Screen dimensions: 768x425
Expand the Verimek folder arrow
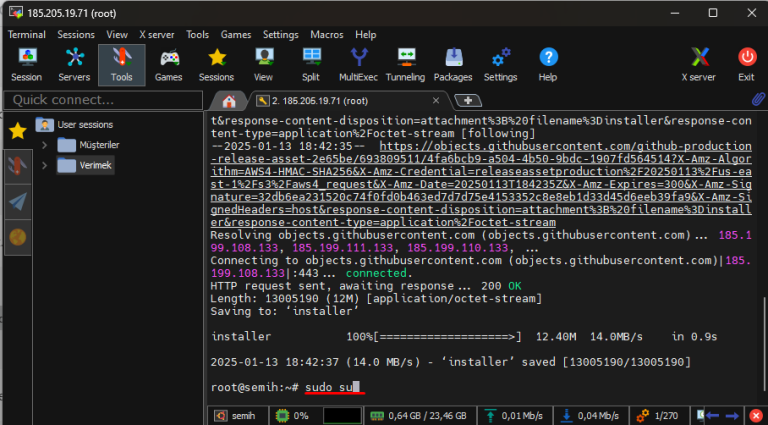(x=44, y=165)
